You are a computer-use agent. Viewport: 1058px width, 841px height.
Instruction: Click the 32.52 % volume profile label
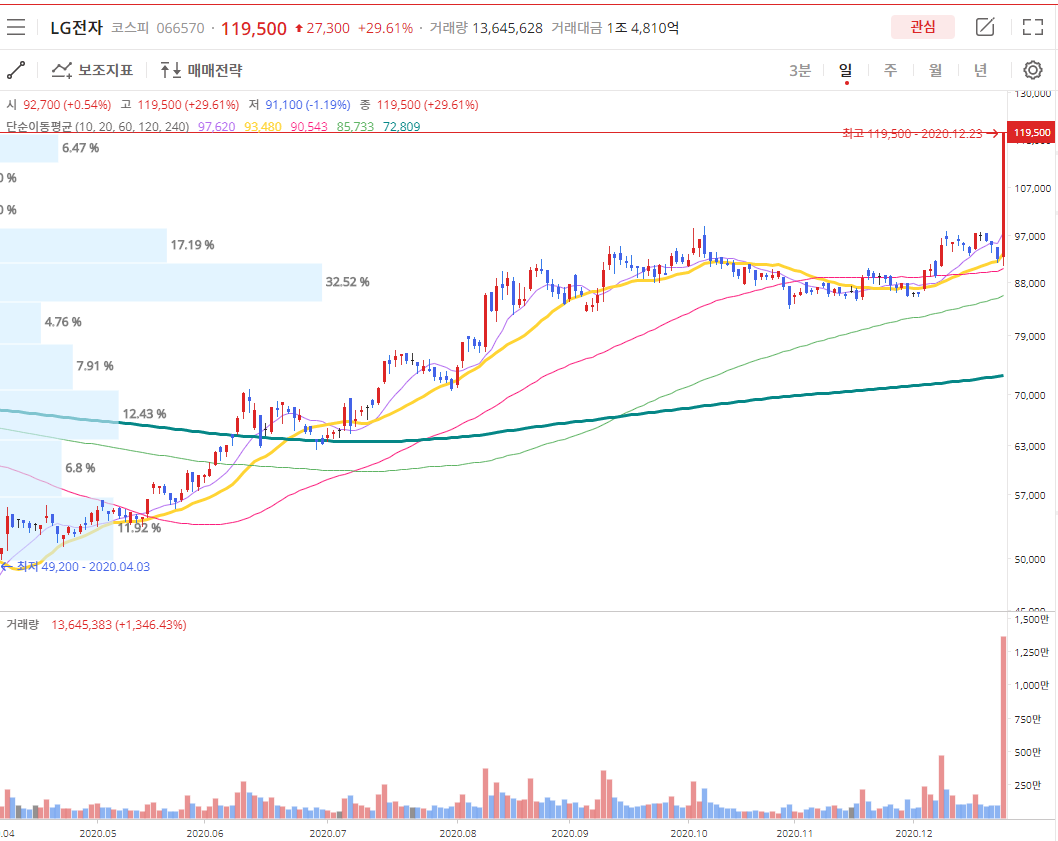(347, 281)
